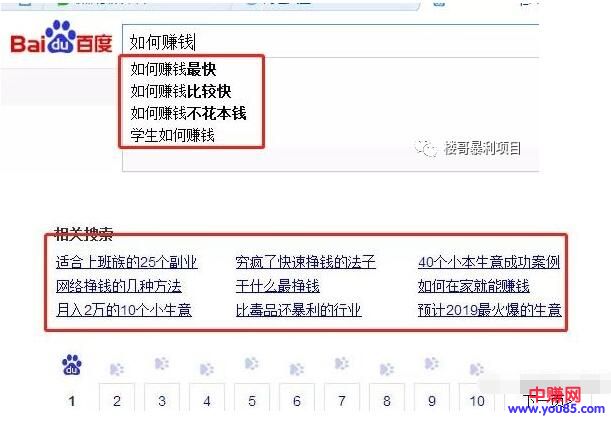The height and width of the screenshot is (421, 611).
Task: Pick suggestion 学生如何赚钱
Action: click(173, 134)
